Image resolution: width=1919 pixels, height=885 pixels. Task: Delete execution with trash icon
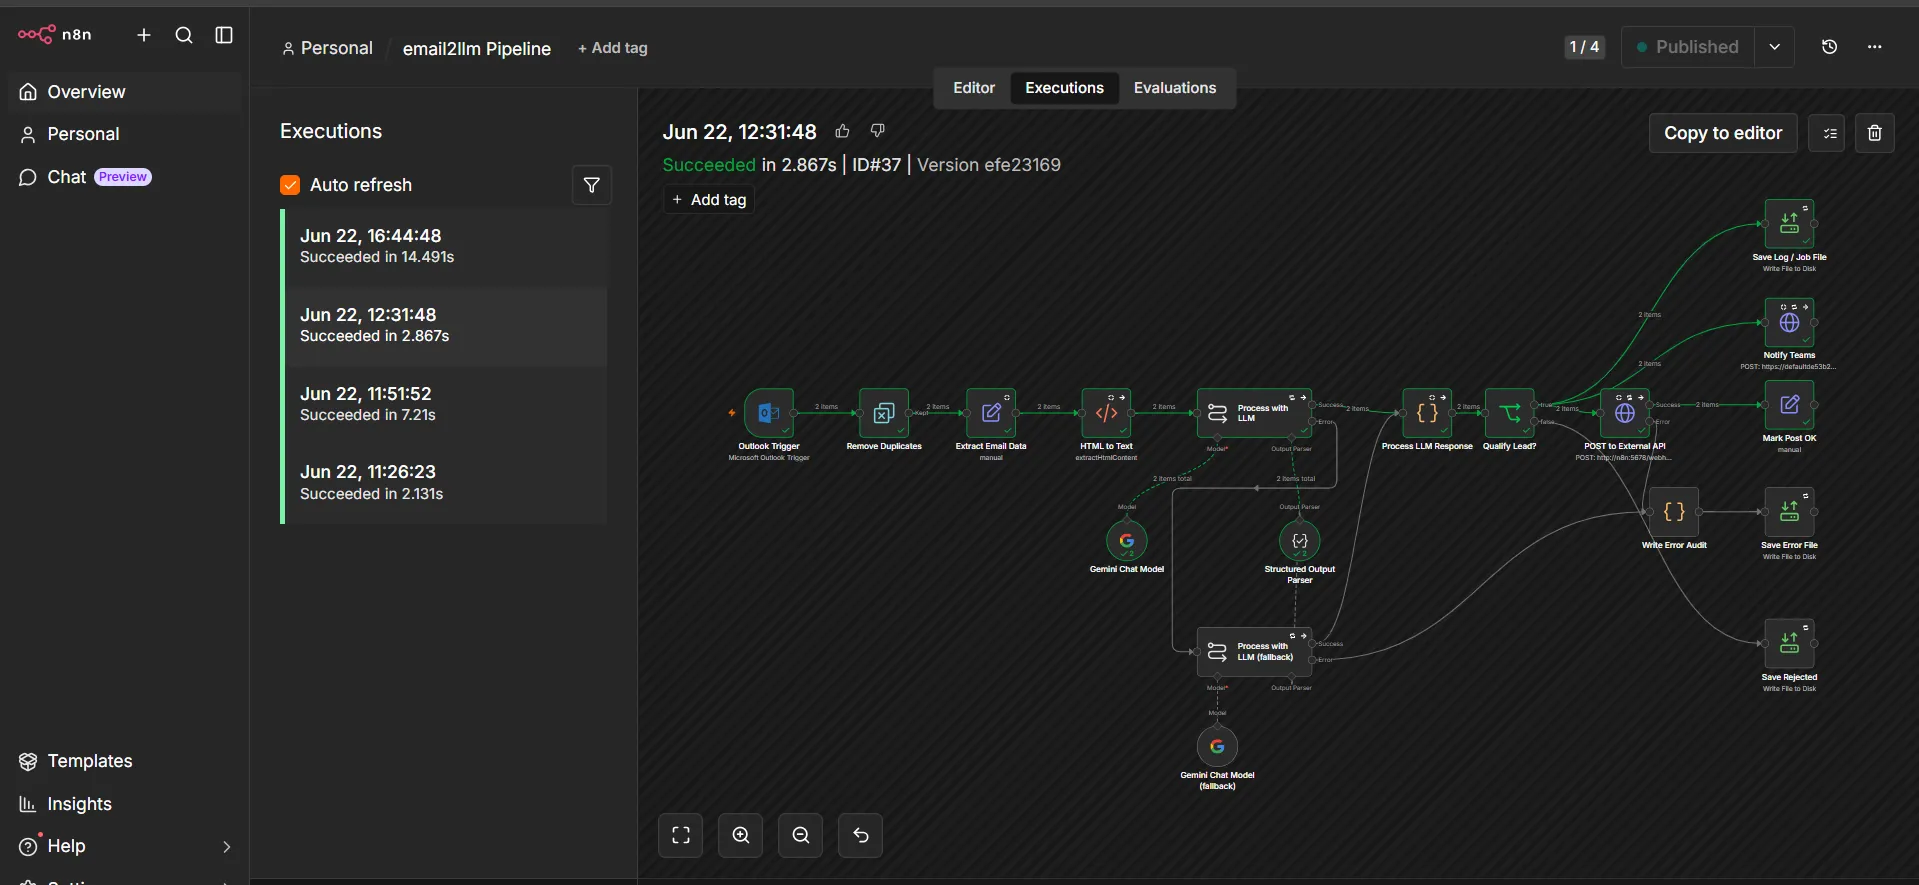[x=1875, y=133]
